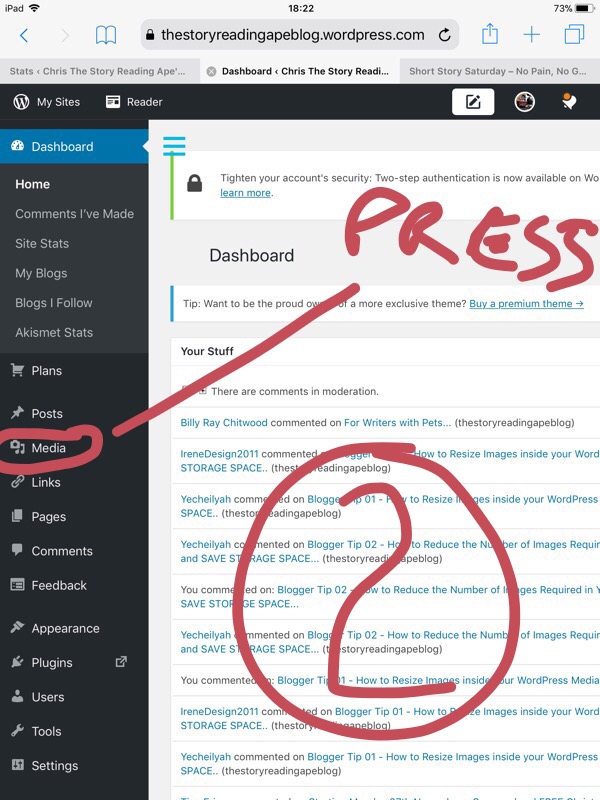Toggle the sidebar hamburger menu
Viewport: 600px width, 800px height.
click(x=174, y=146)
